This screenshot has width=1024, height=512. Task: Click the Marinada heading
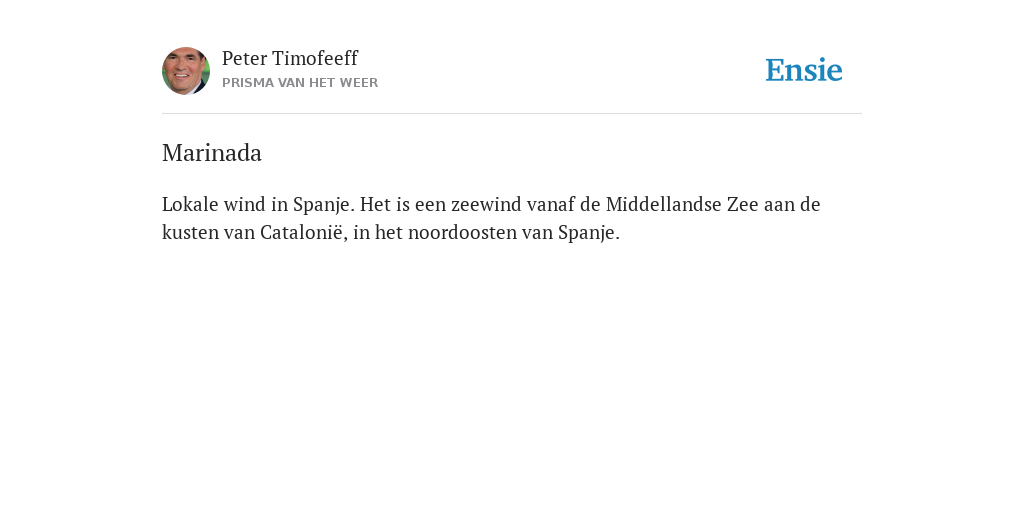212,153
